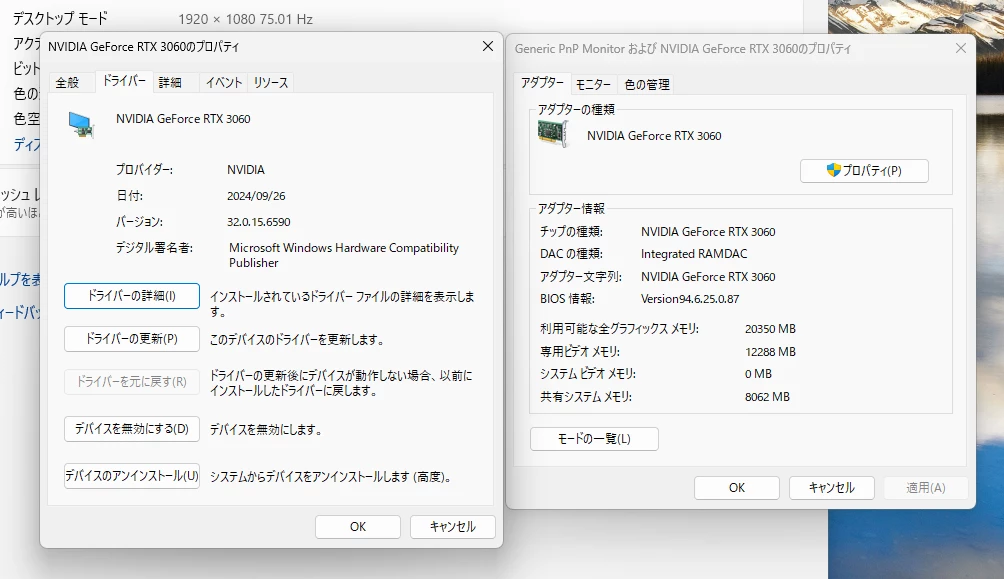
Task: Click the モードの一覧(L) button
Action: [x=594, y=439]
